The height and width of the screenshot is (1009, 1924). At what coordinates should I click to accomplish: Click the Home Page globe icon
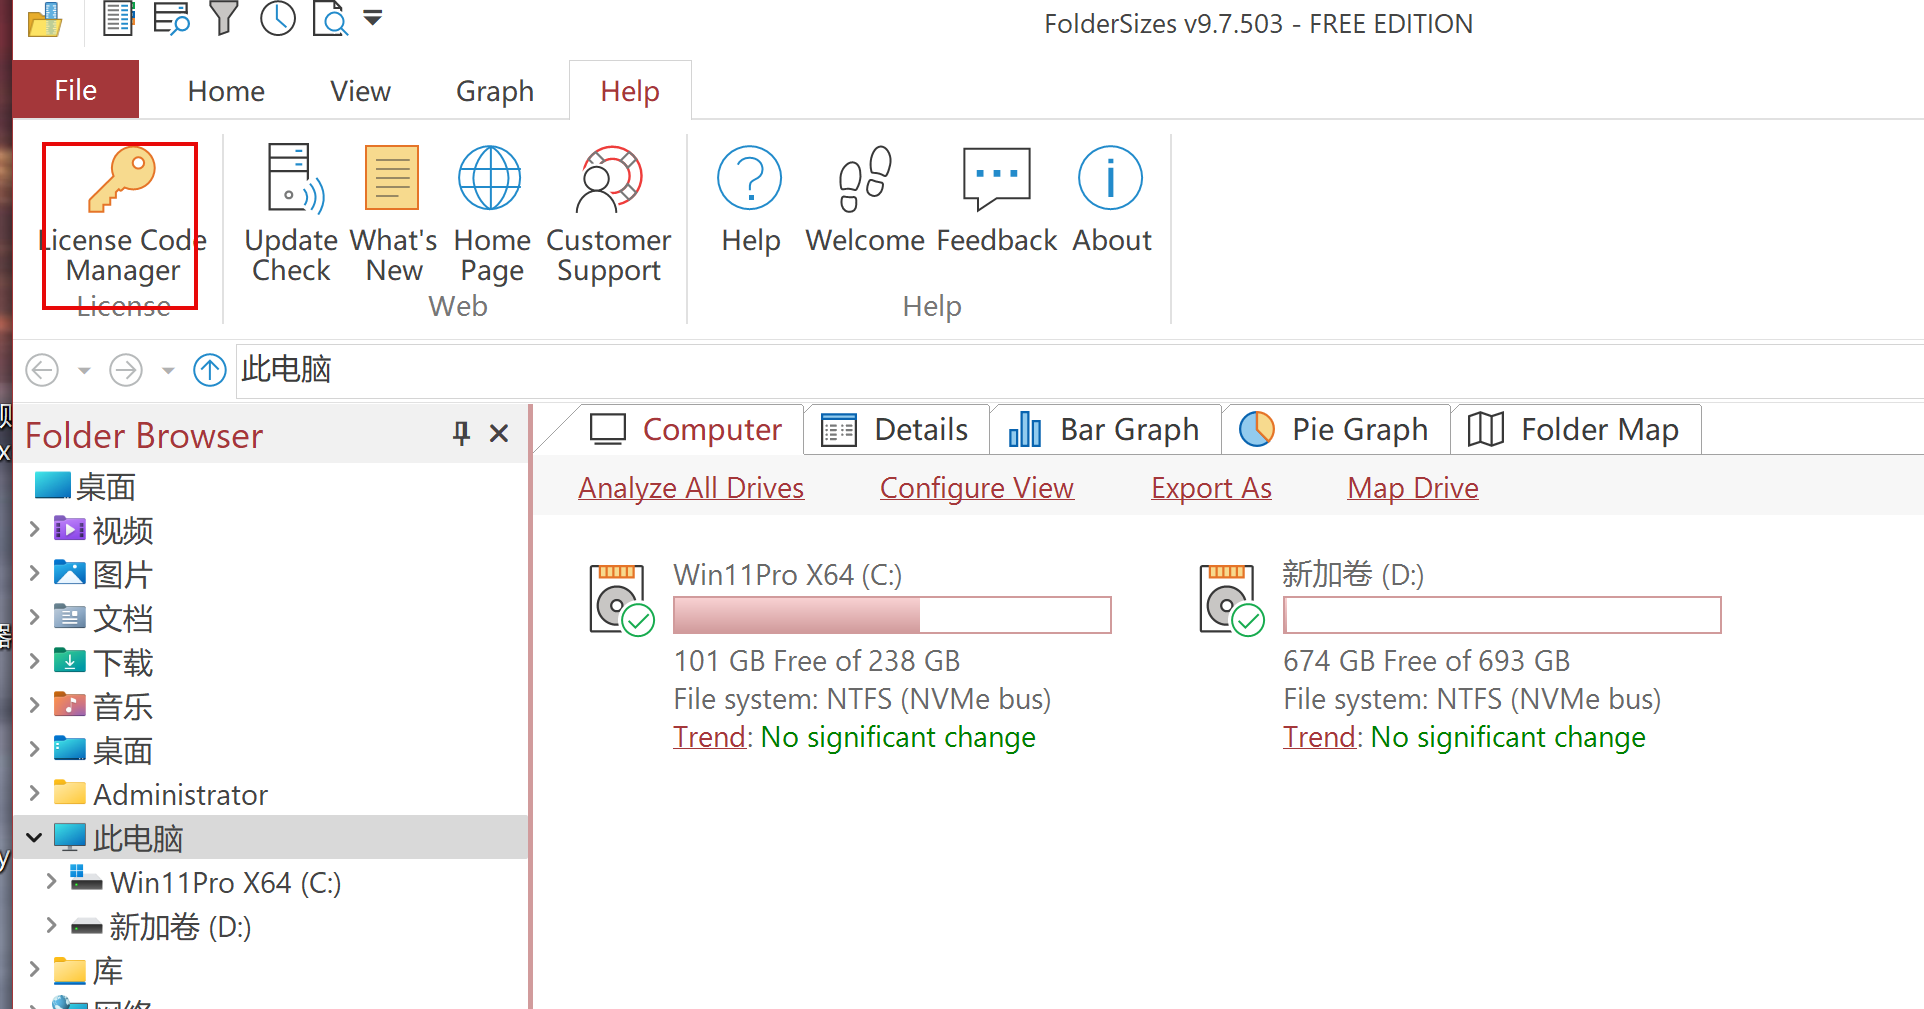(x=490, y=180)
